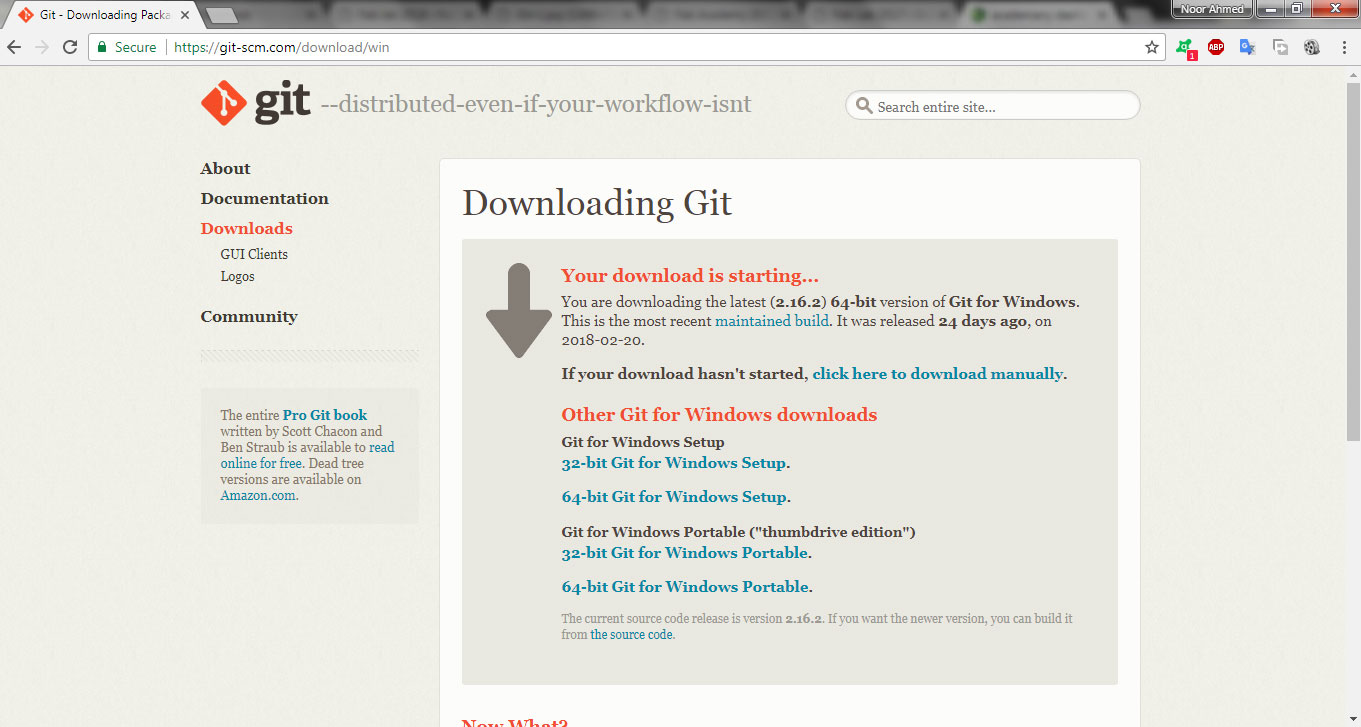Click the grey copy-arrow extension icon
The height and width of the screenshot is (727, 1361).
coord(1280,47)
